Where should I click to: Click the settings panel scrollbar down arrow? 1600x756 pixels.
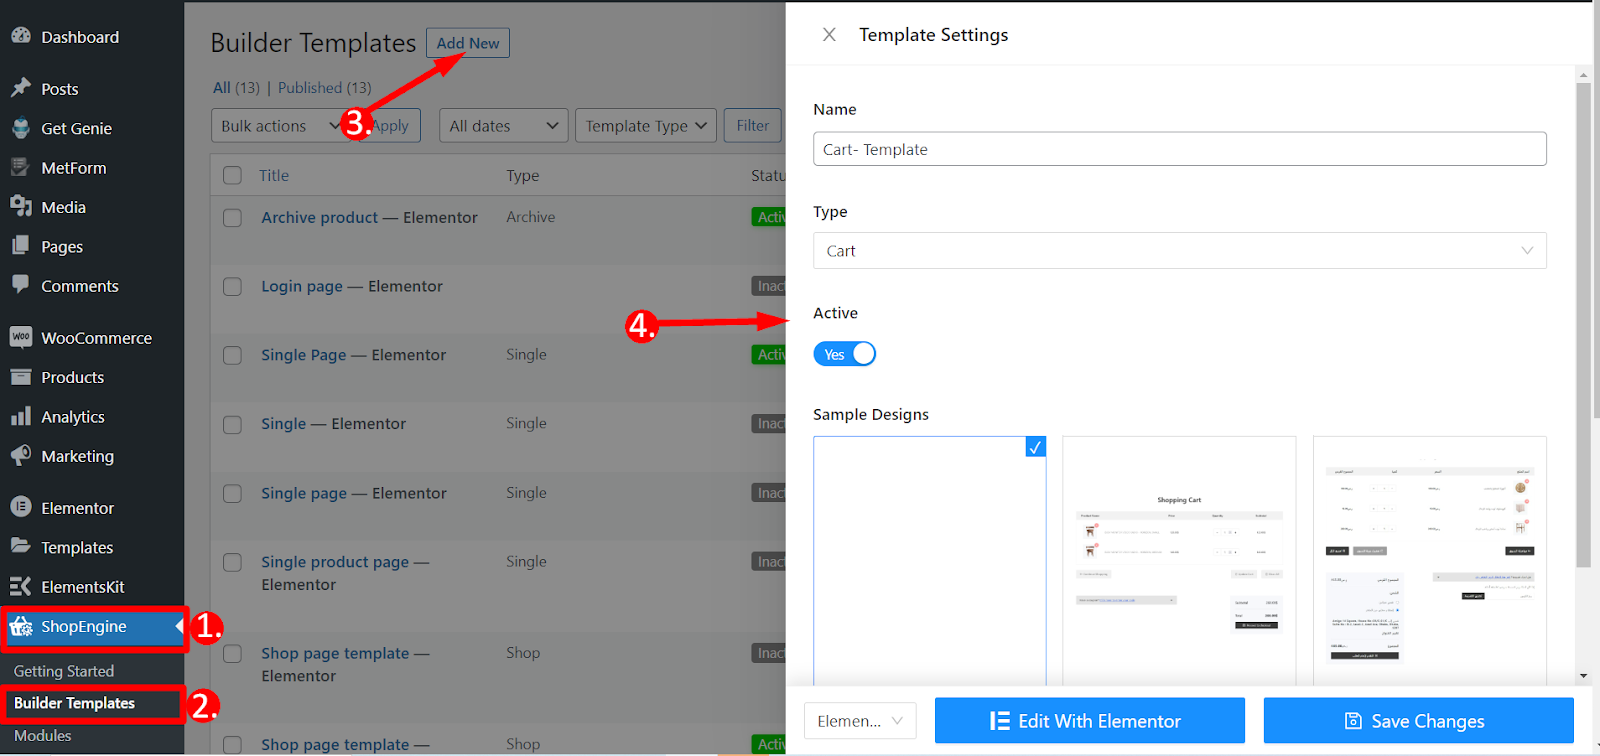(1583, 676)
